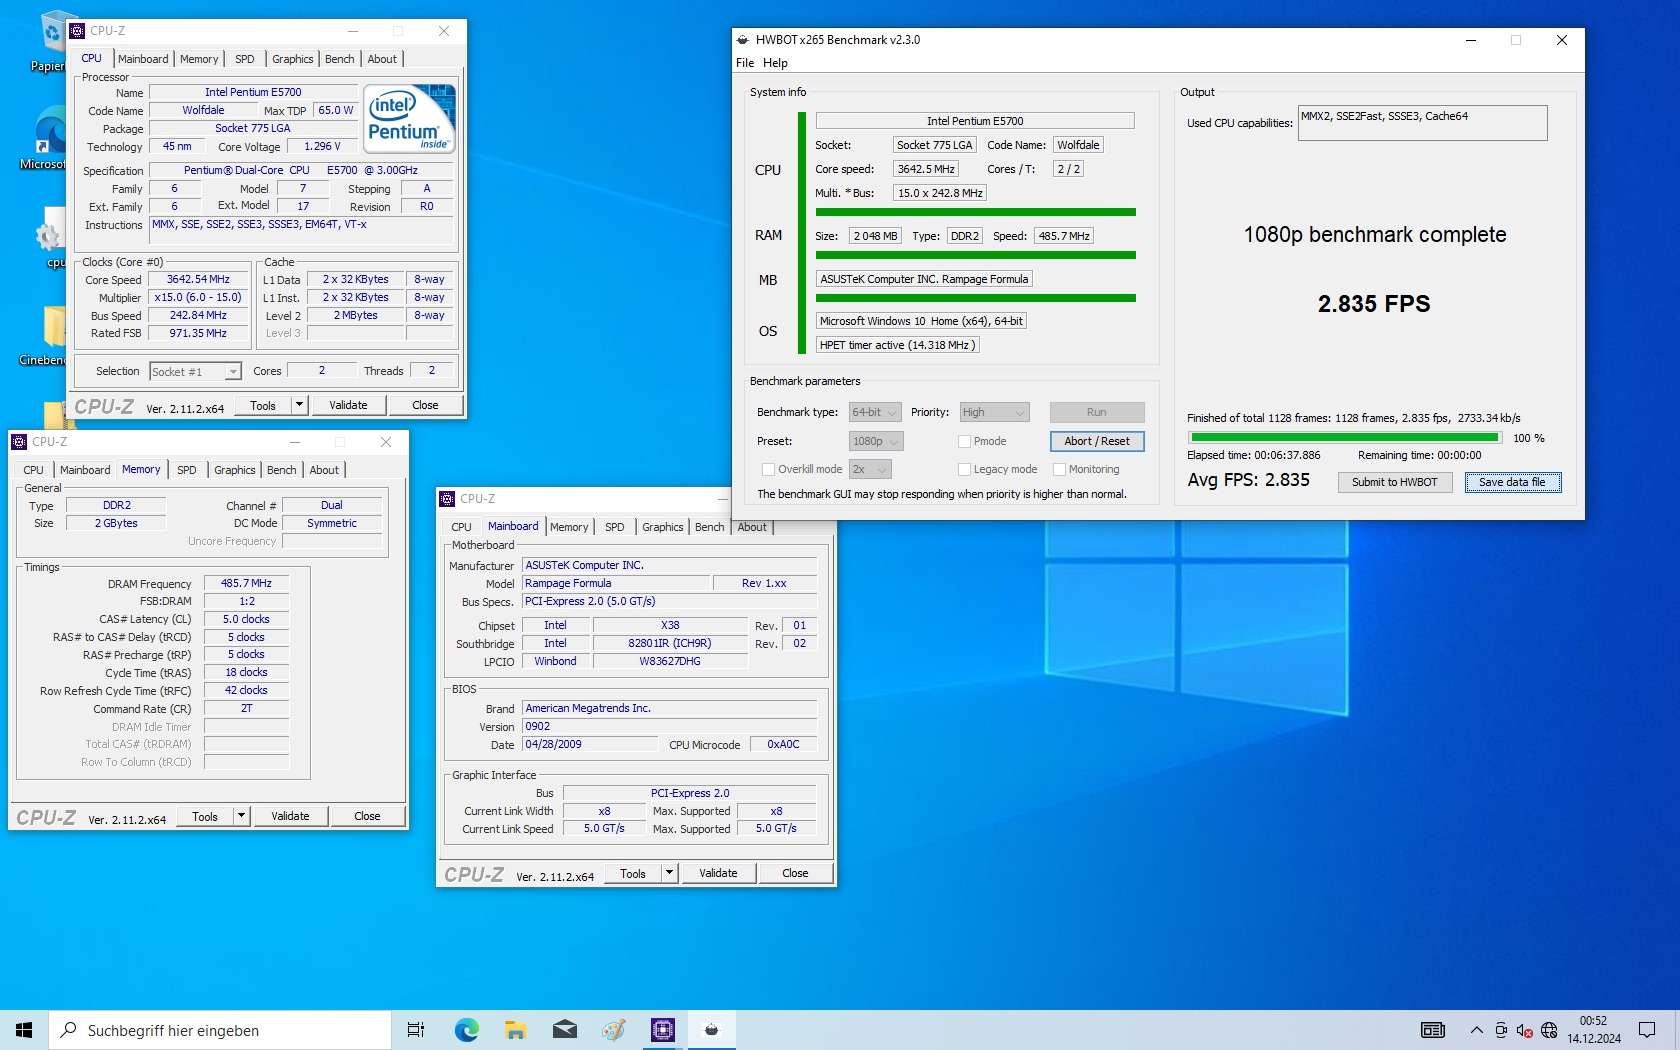Click Tools in the Mainboard window

point(633,873)
